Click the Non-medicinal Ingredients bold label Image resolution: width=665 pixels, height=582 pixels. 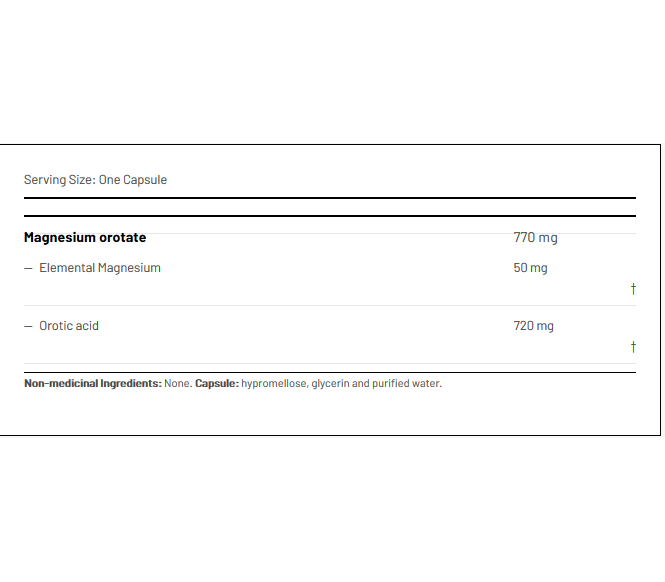[92, 383]
